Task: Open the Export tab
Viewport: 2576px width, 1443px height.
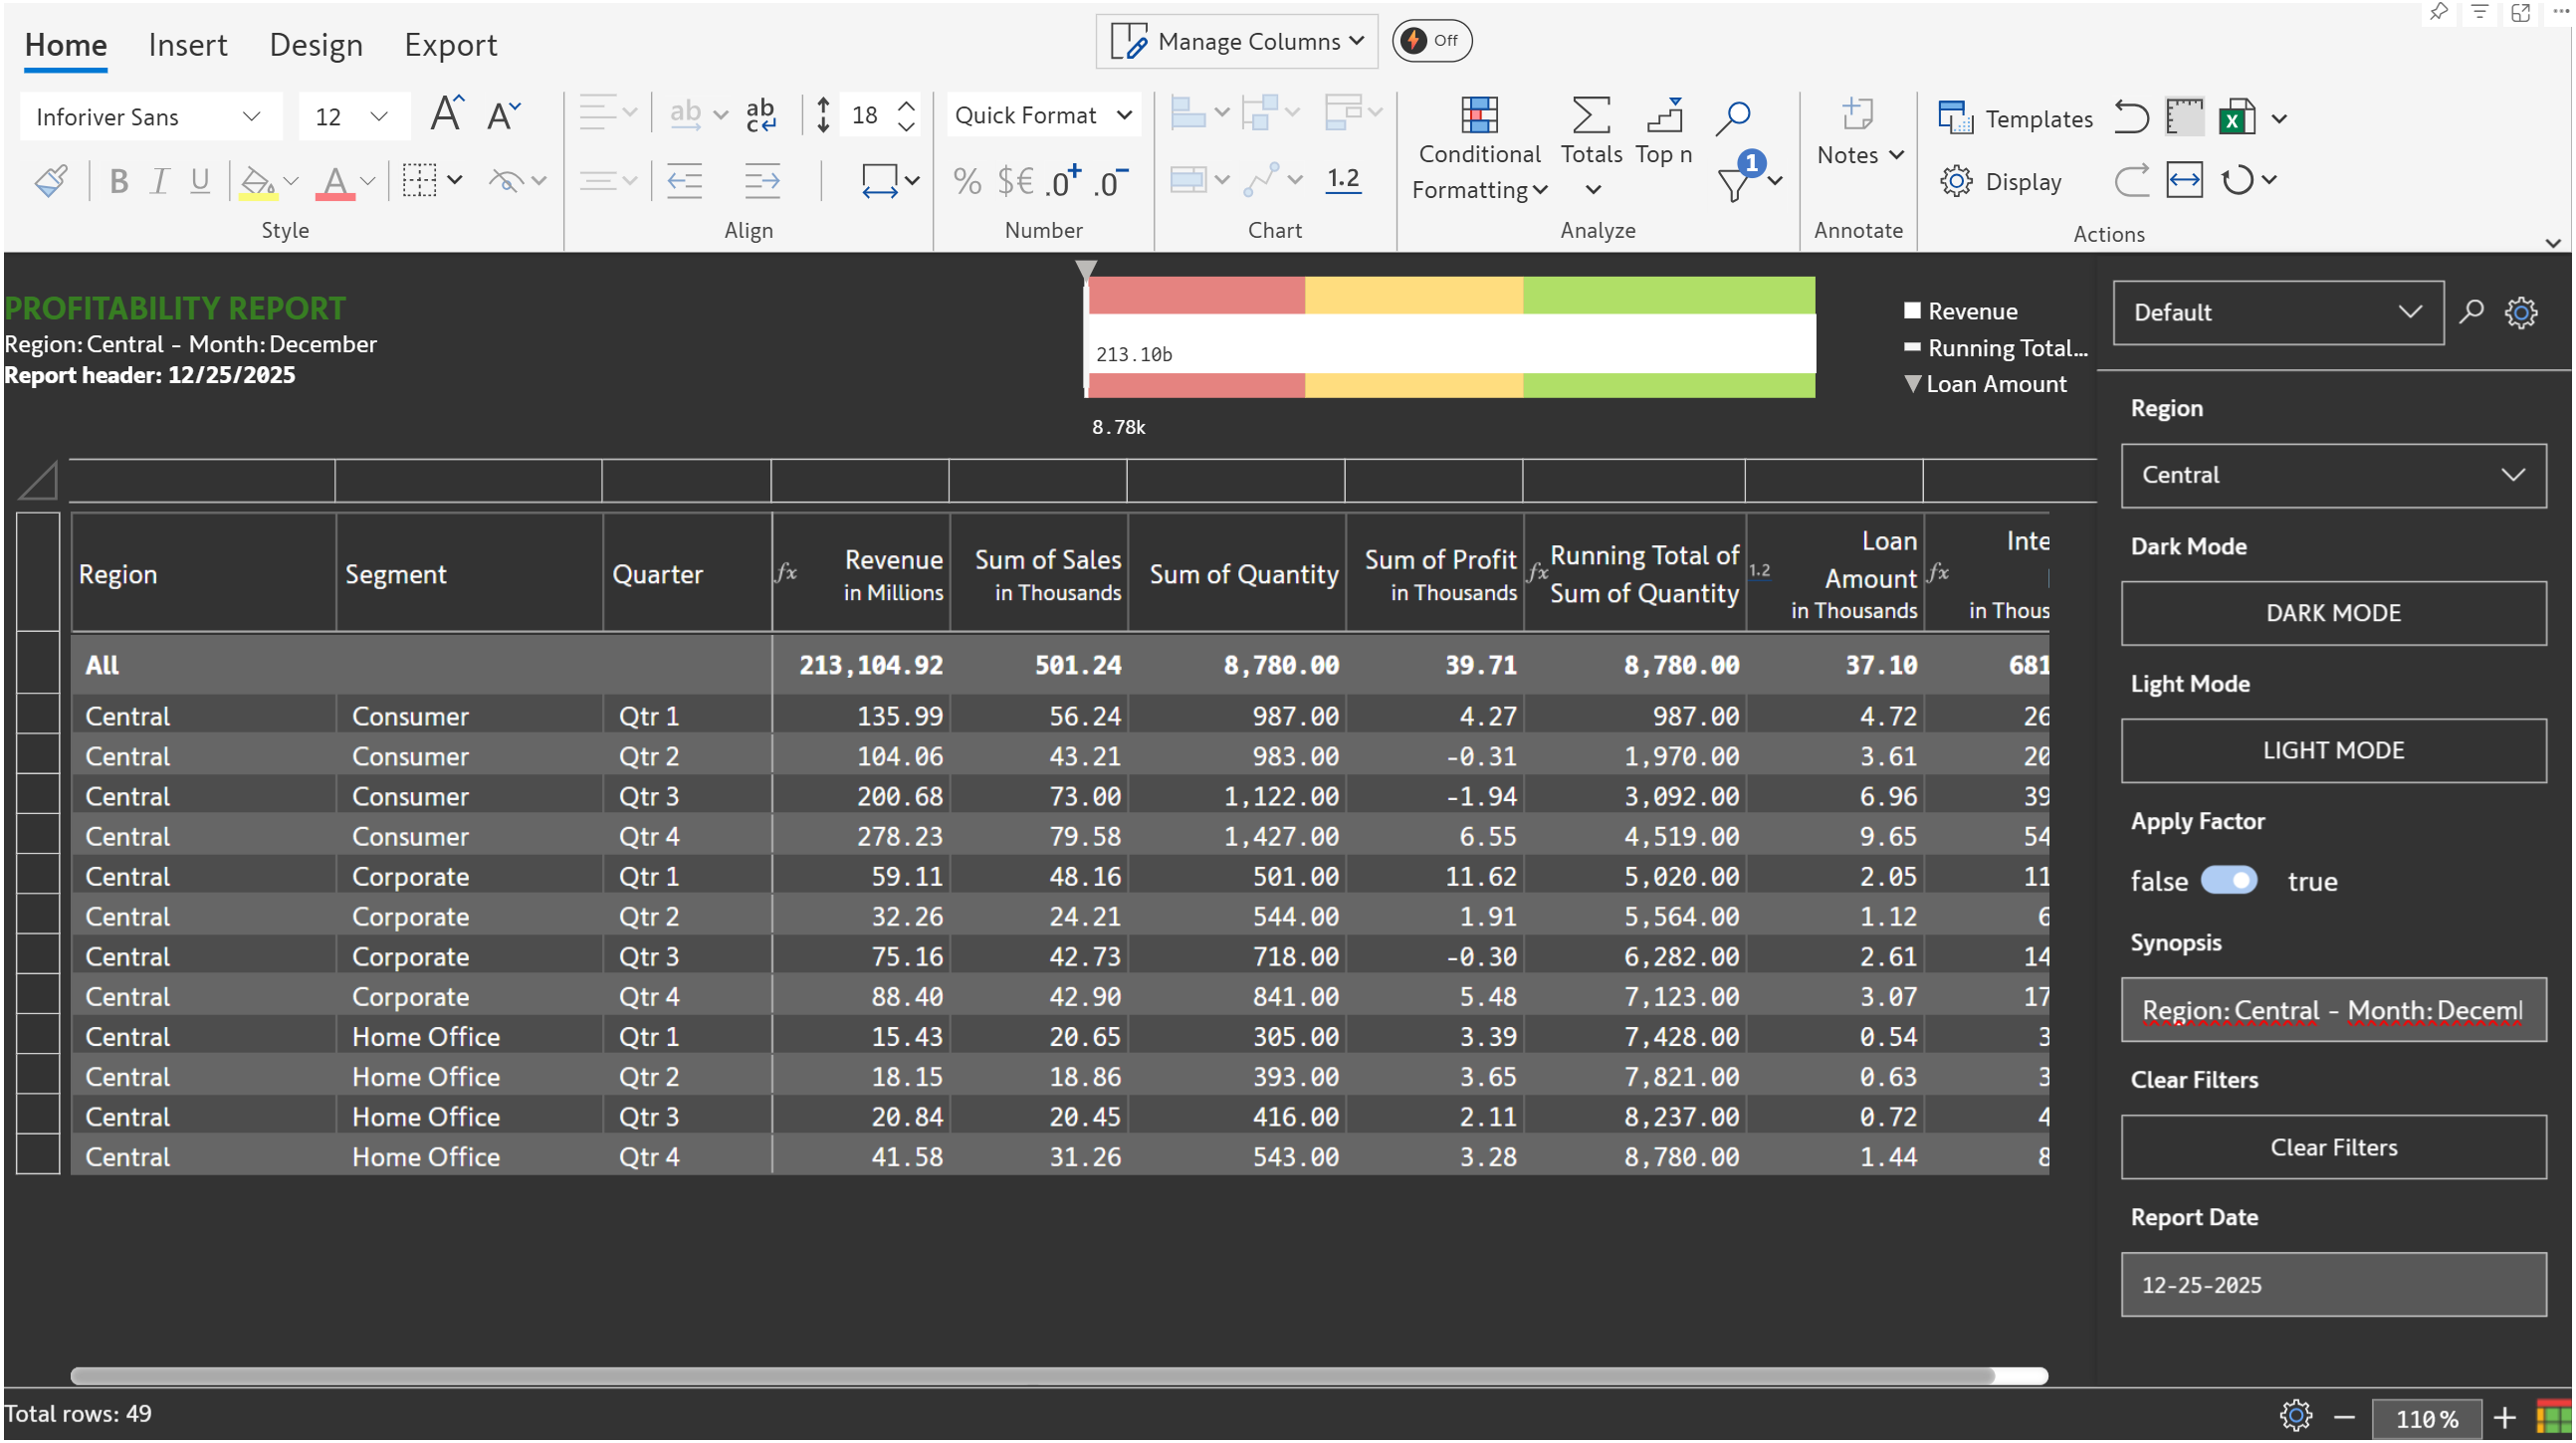Action: pos(450,45)
